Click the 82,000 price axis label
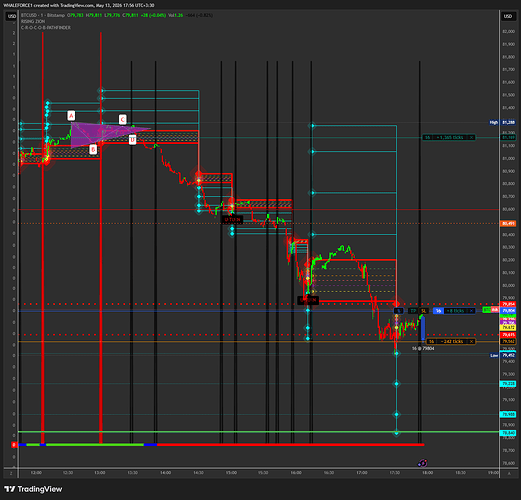The image size is (521, 500). [508, 31]
